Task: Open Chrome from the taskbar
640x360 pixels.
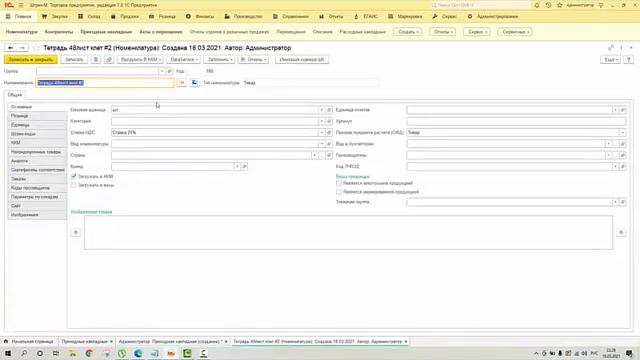Action: (x=89, y=353)
